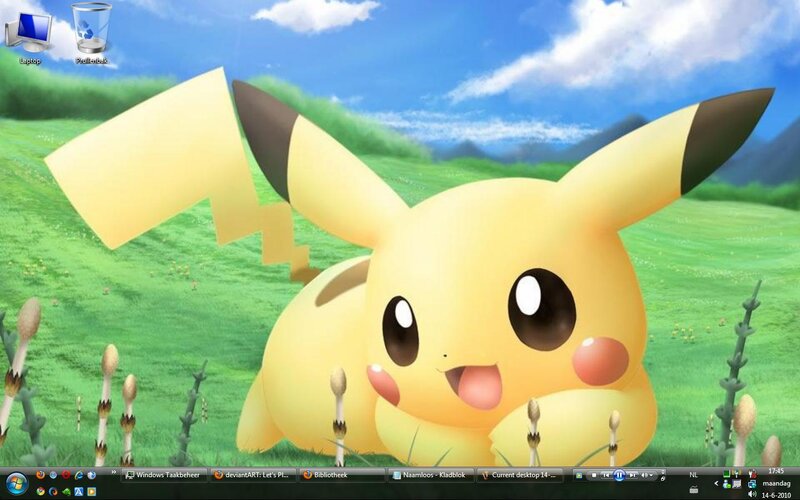Switch to deviantART Firefox taskbar button
This screenshot has height=500, width=800.
[x=253, y=475]
